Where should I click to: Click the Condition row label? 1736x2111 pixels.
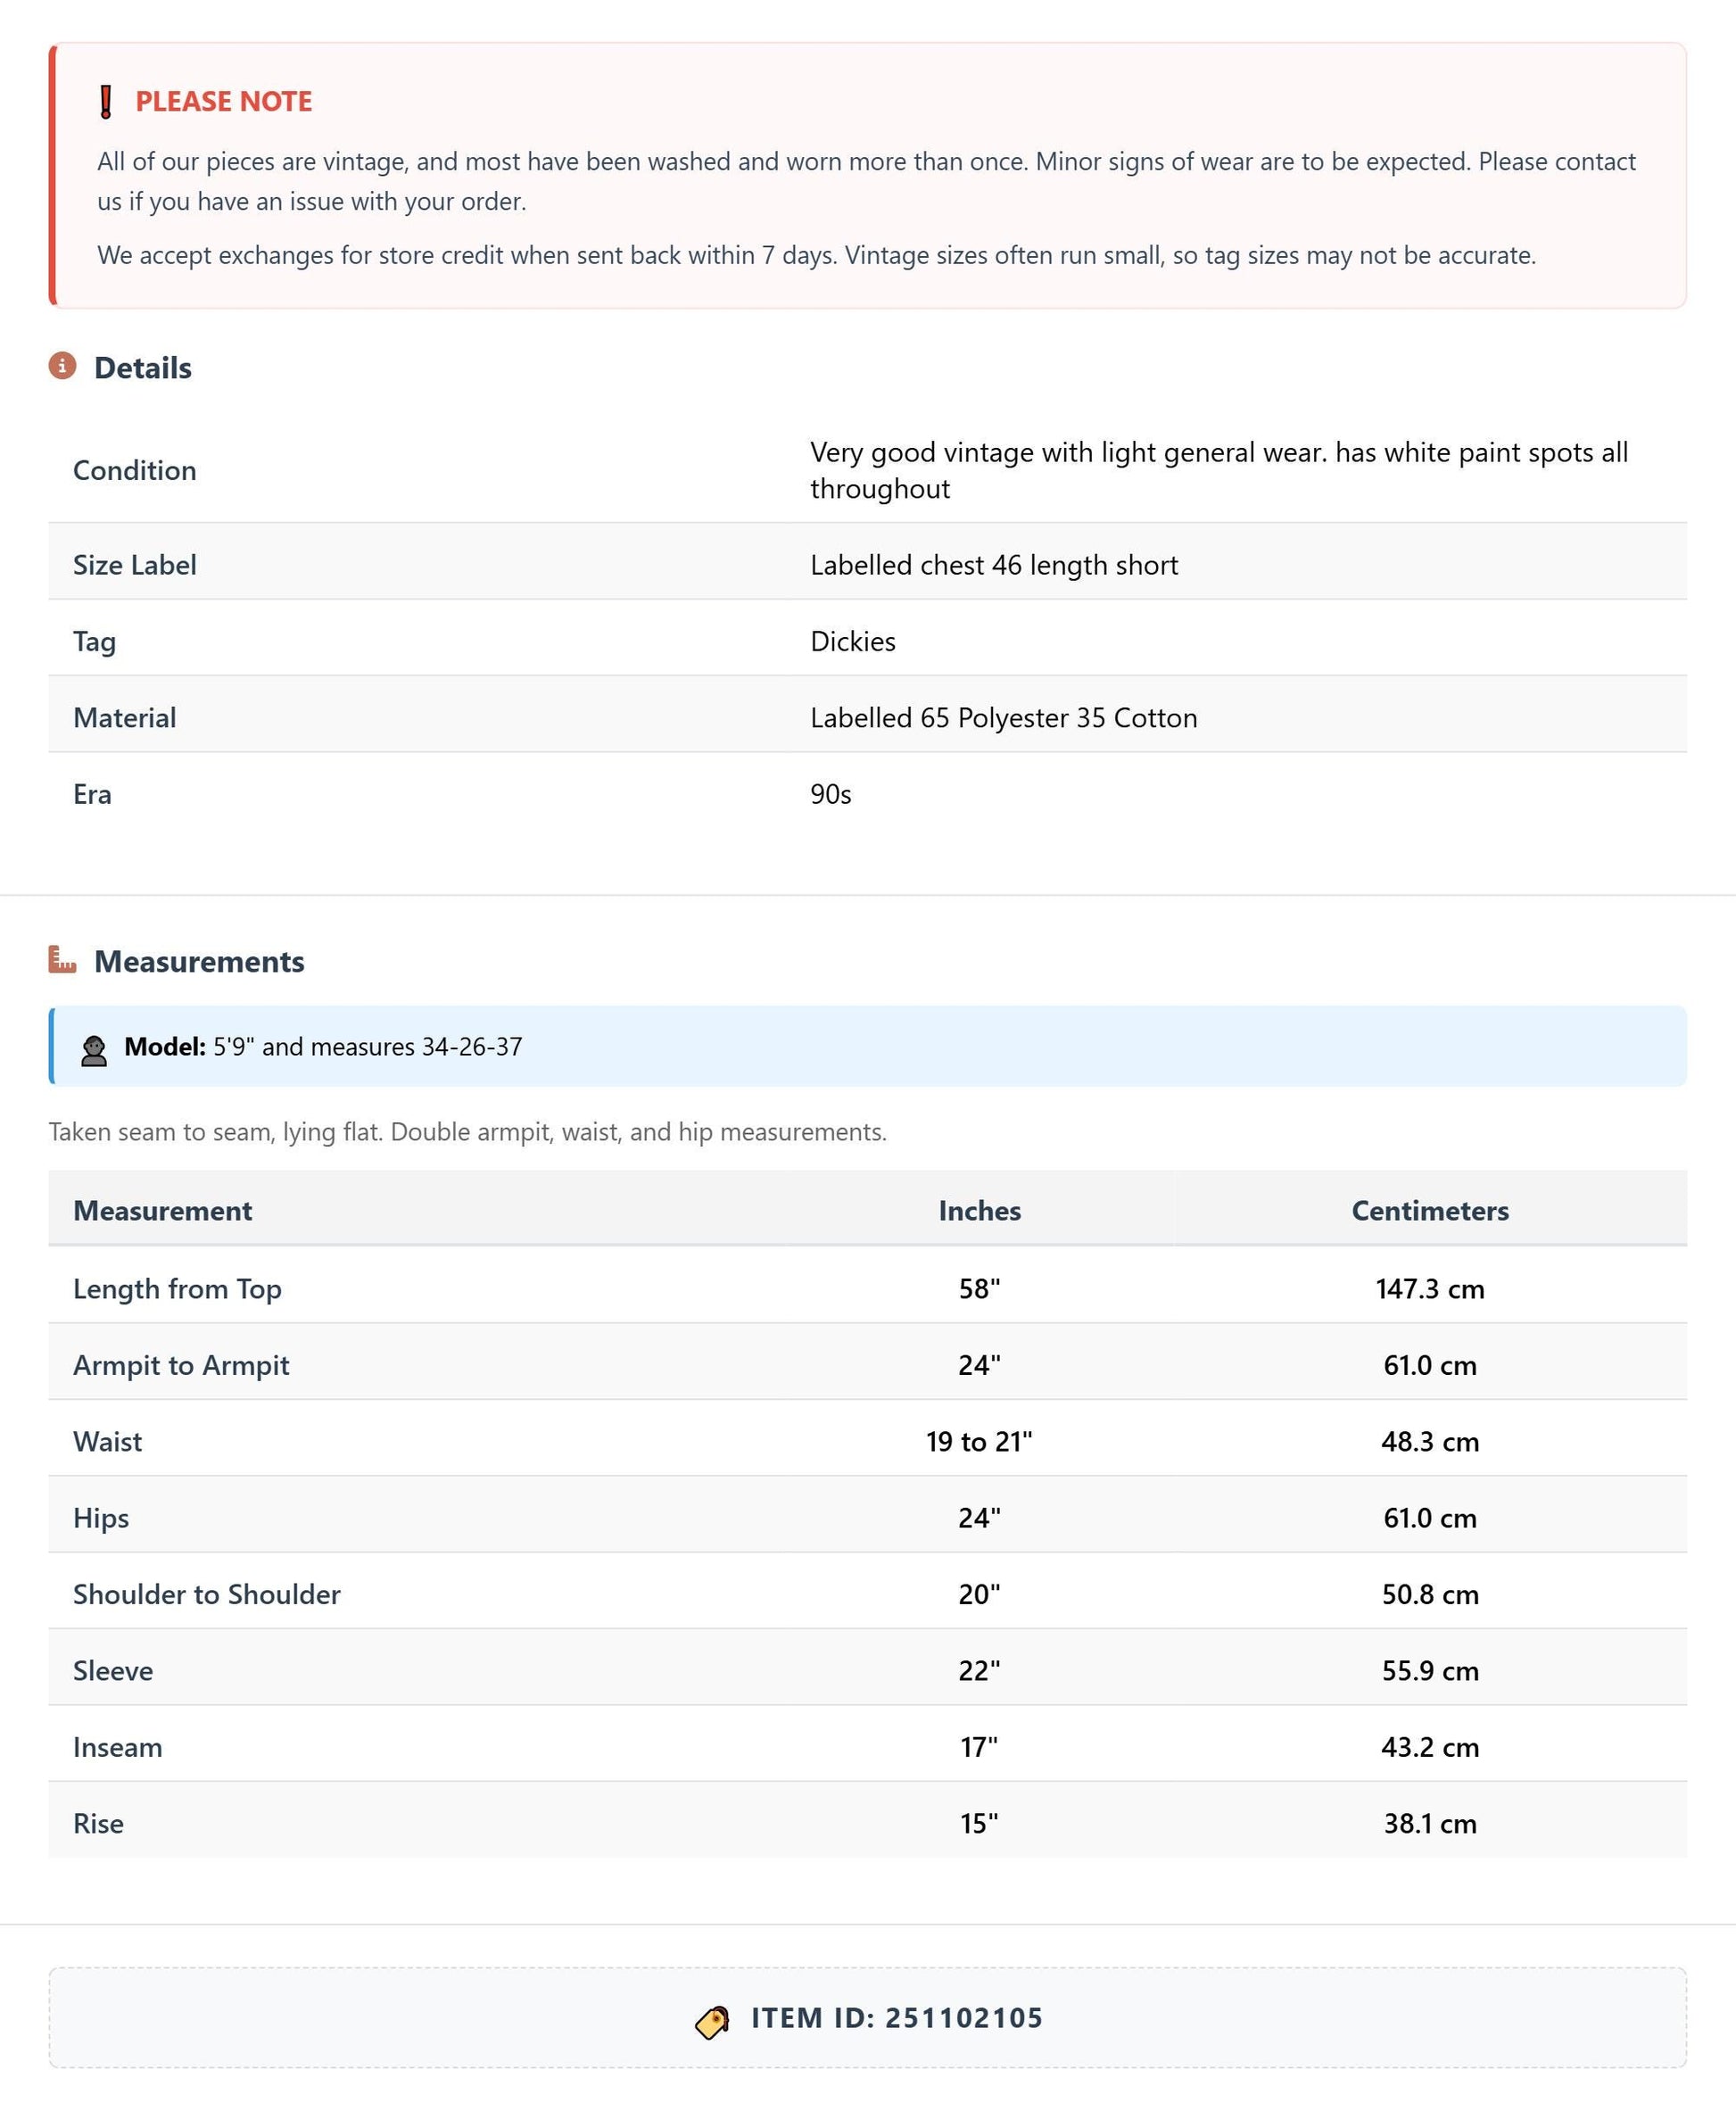point(134,470)
